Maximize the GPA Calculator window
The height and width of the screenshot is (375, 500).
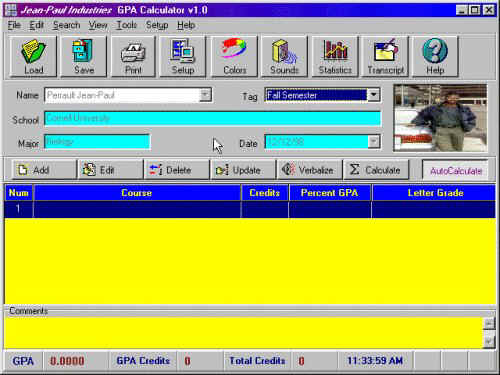(x=474, y=10)
